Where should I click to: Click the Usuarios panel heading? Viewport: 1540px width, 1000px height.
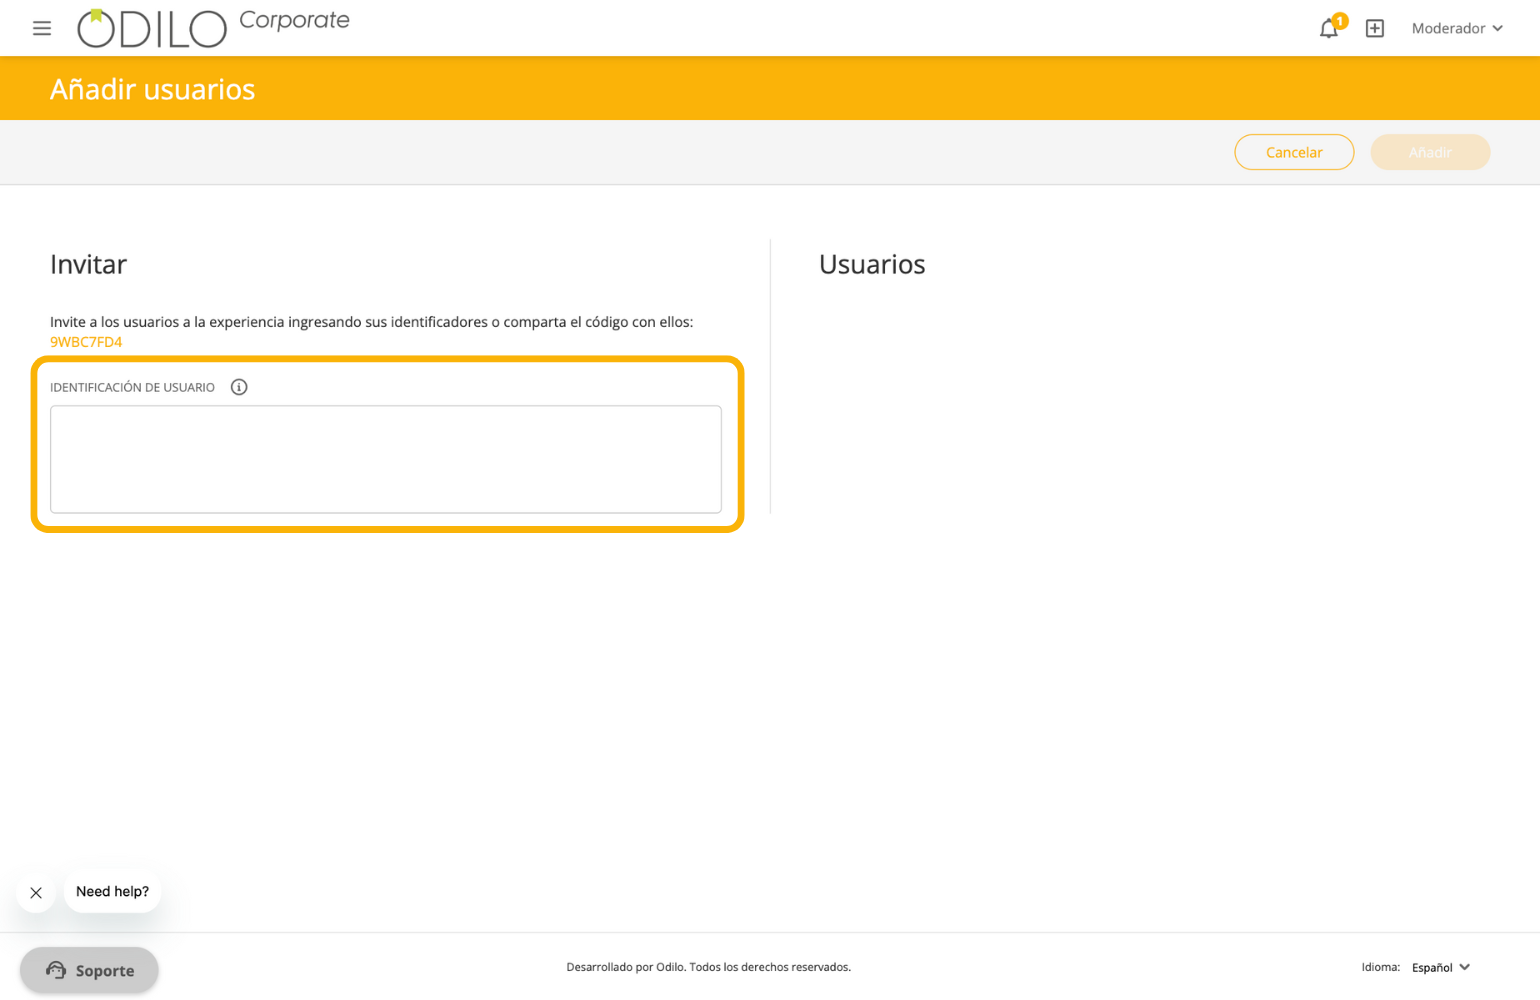pyautogui.click(x=871, y=264)
